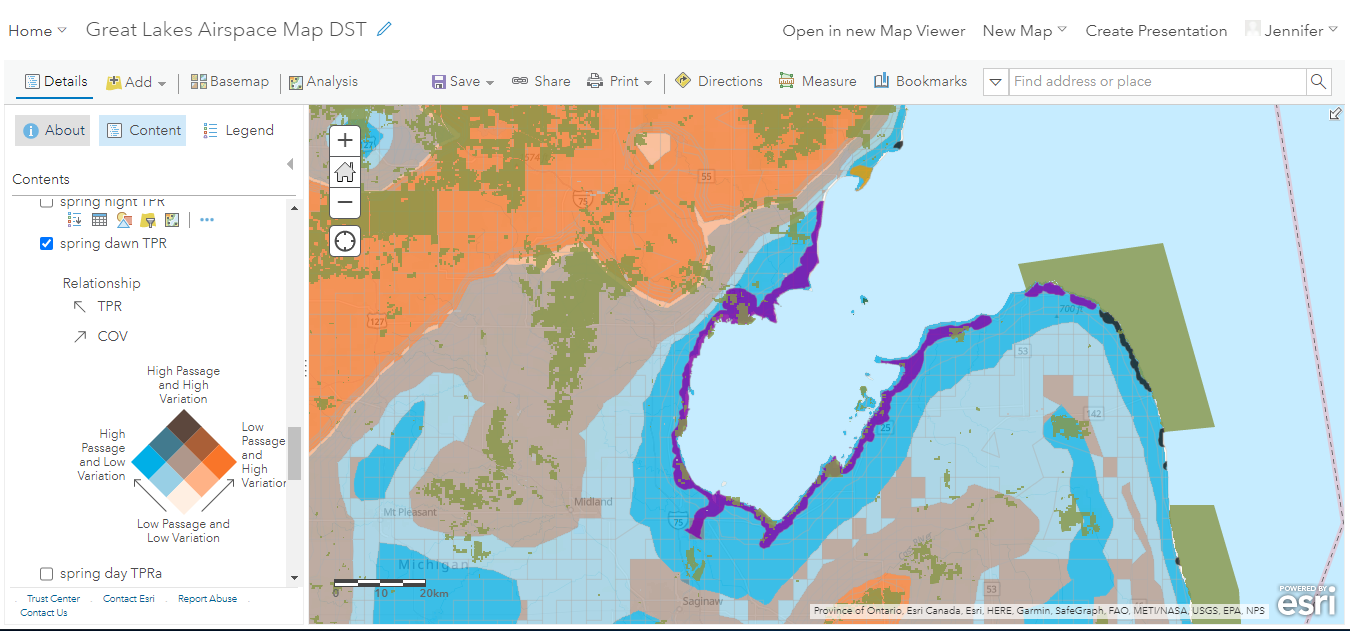Click the Create Presentation link

[1156, 31]
